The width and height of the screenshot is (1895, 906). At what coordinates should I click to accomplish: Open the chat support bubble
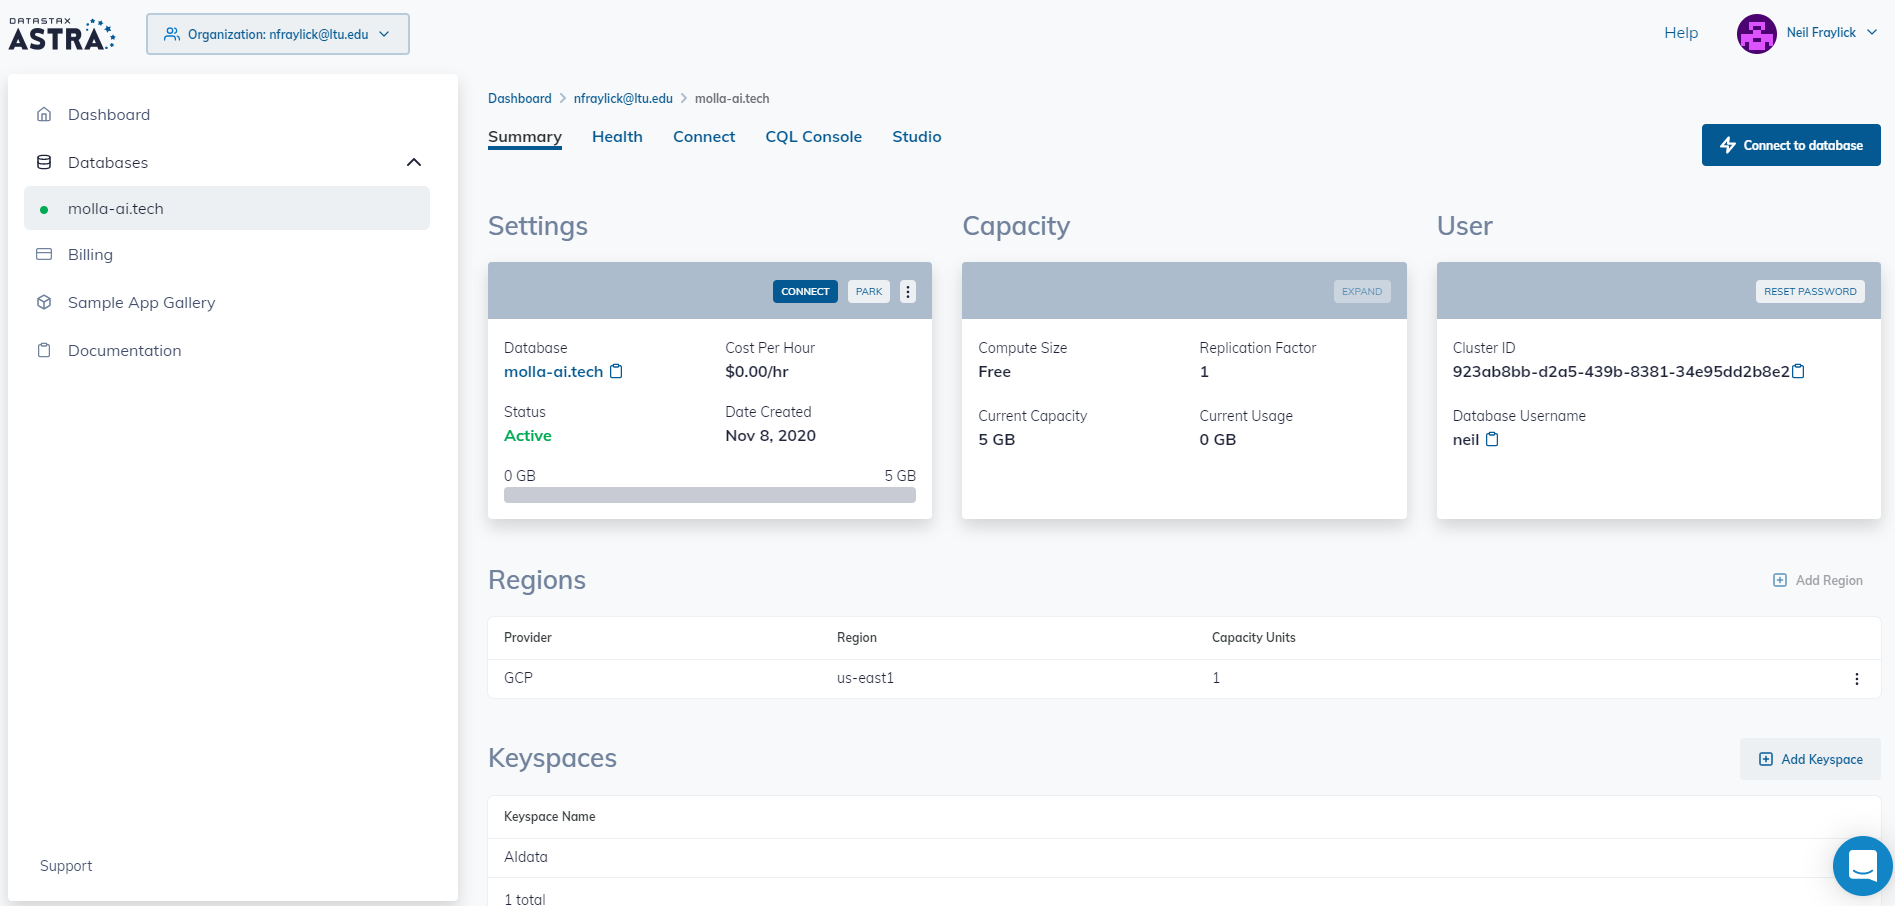tap(1862, 866)
